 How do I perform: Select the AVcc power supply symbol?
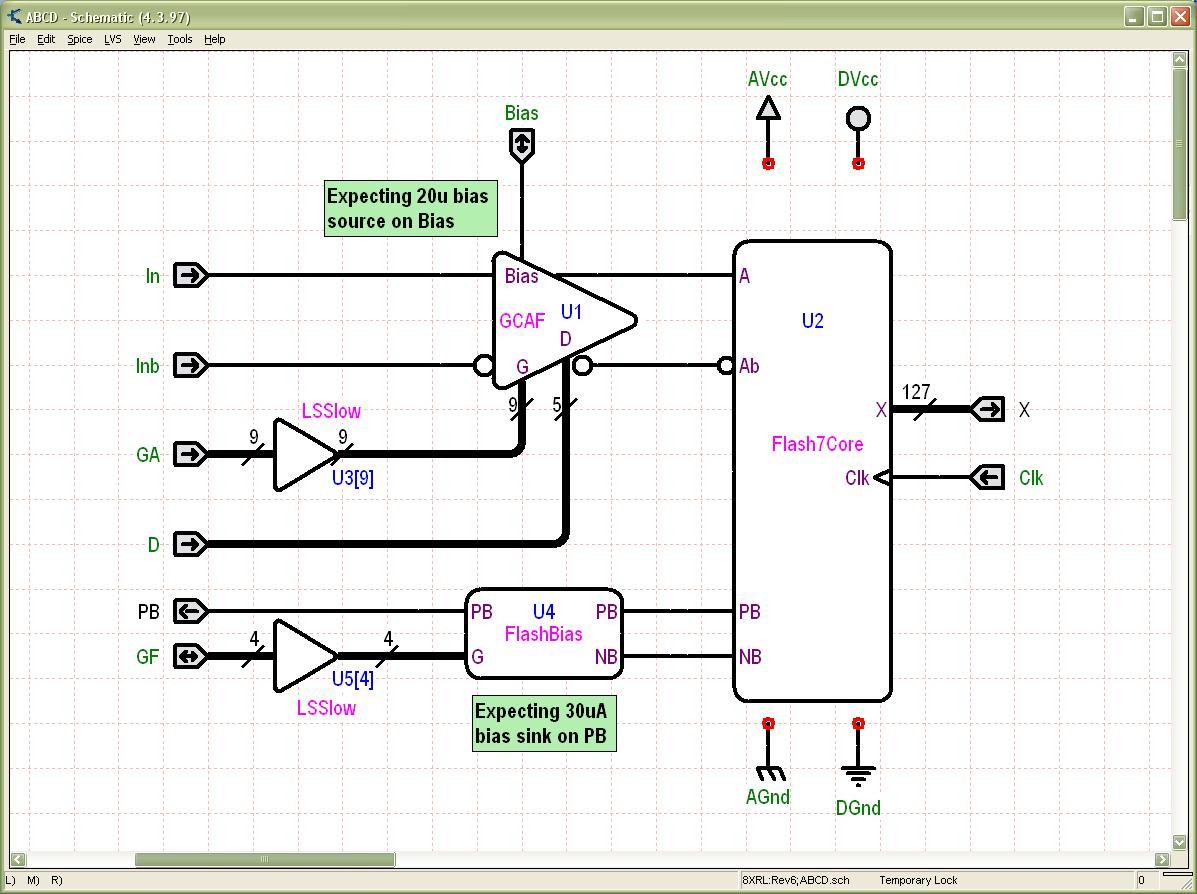[767, 109]
